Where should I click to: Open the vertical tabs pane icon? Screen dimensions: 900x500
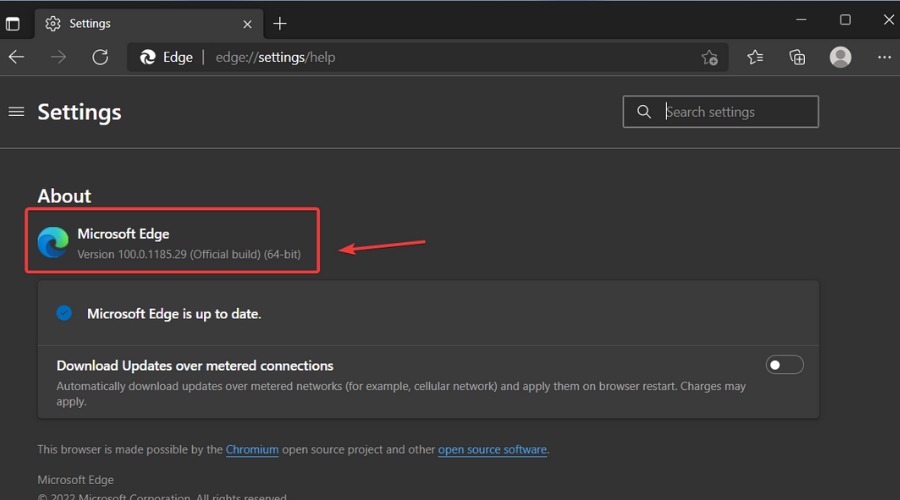point(13,24)
